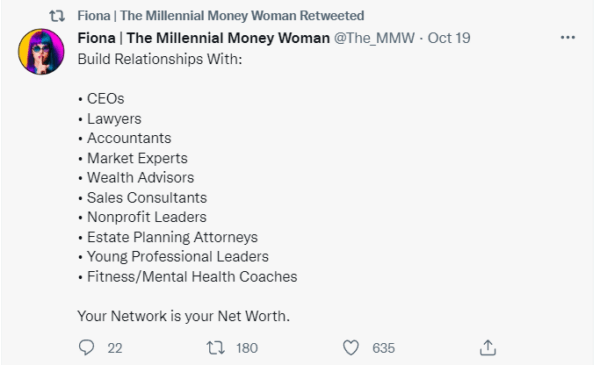Open Fiona's purple-haired profile avatar

(41, 51)
